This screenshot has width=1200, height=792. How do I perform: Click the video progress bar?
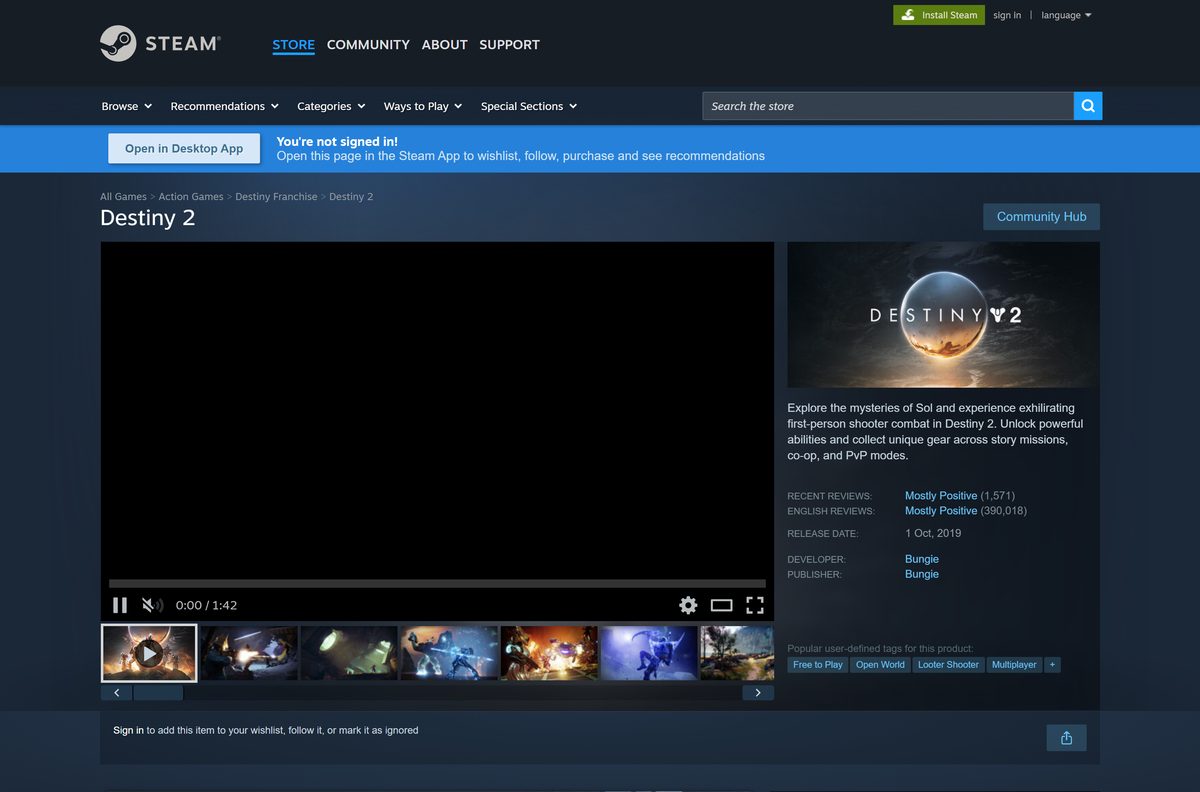[437, 583]
